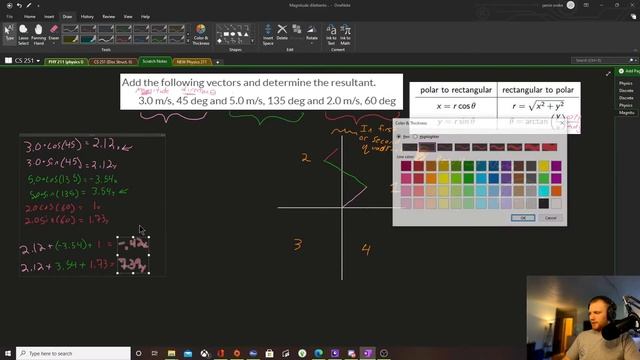The width and height of the screenshot is (640, 360).
Task: Expand the Shapes gallery dropdown arrow
Action: pos(253,41)
